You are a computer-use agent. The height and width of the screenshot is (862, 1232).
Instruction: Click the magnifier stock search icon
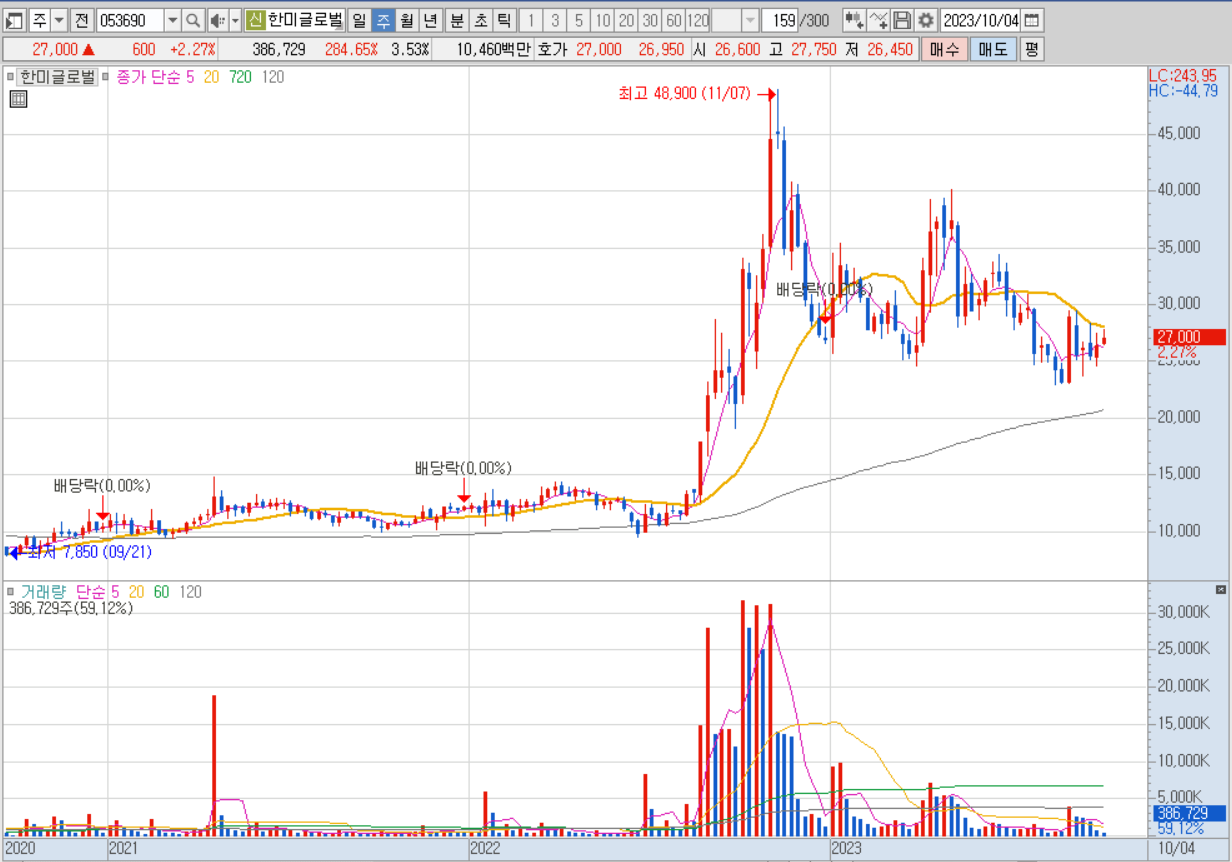click(x=192, y=20)
